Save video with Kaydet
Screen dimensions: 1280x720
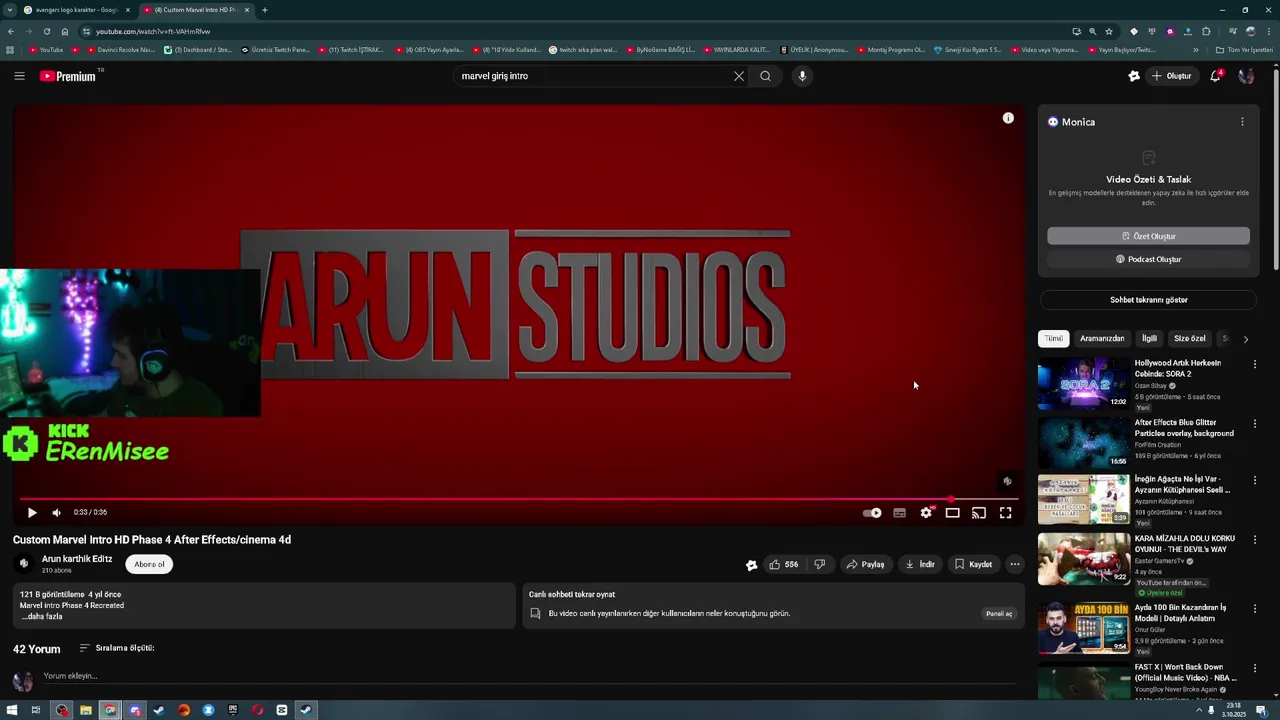(x=973, y=564)
